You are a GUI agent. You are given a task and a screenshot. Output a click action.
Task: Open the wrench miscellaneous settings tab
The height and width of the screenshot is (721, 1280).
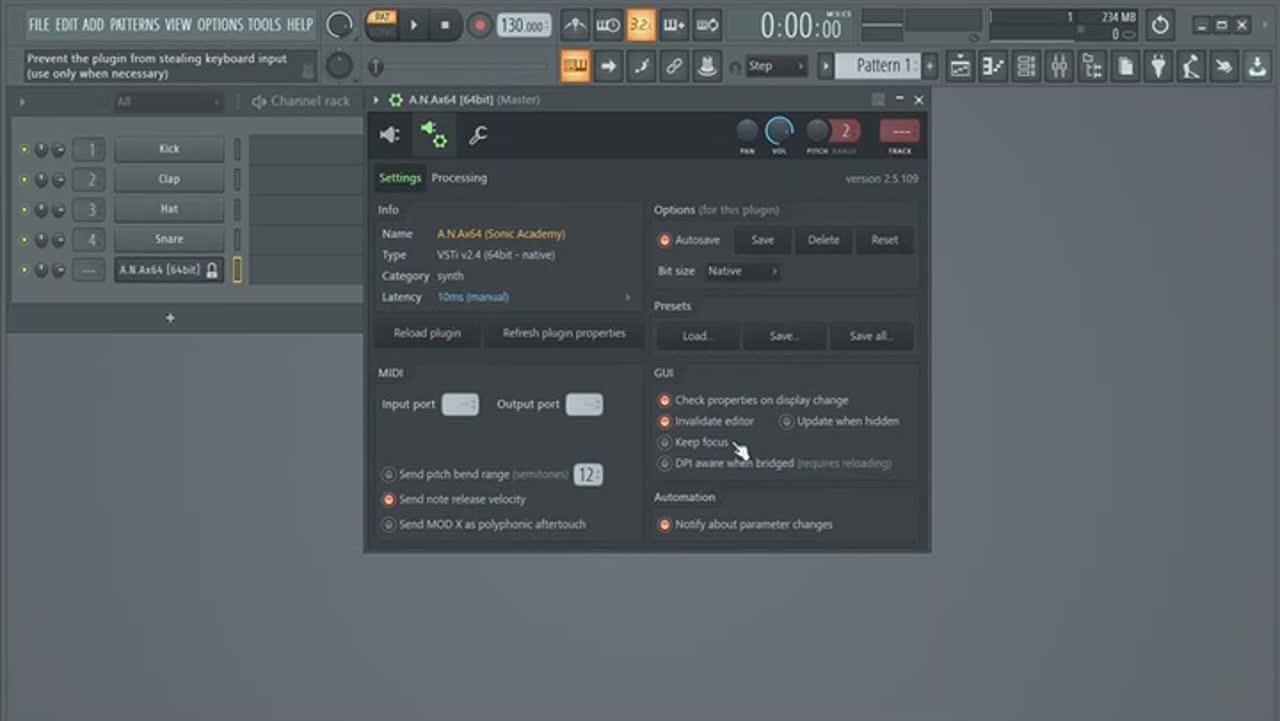(x=478, y=135)
